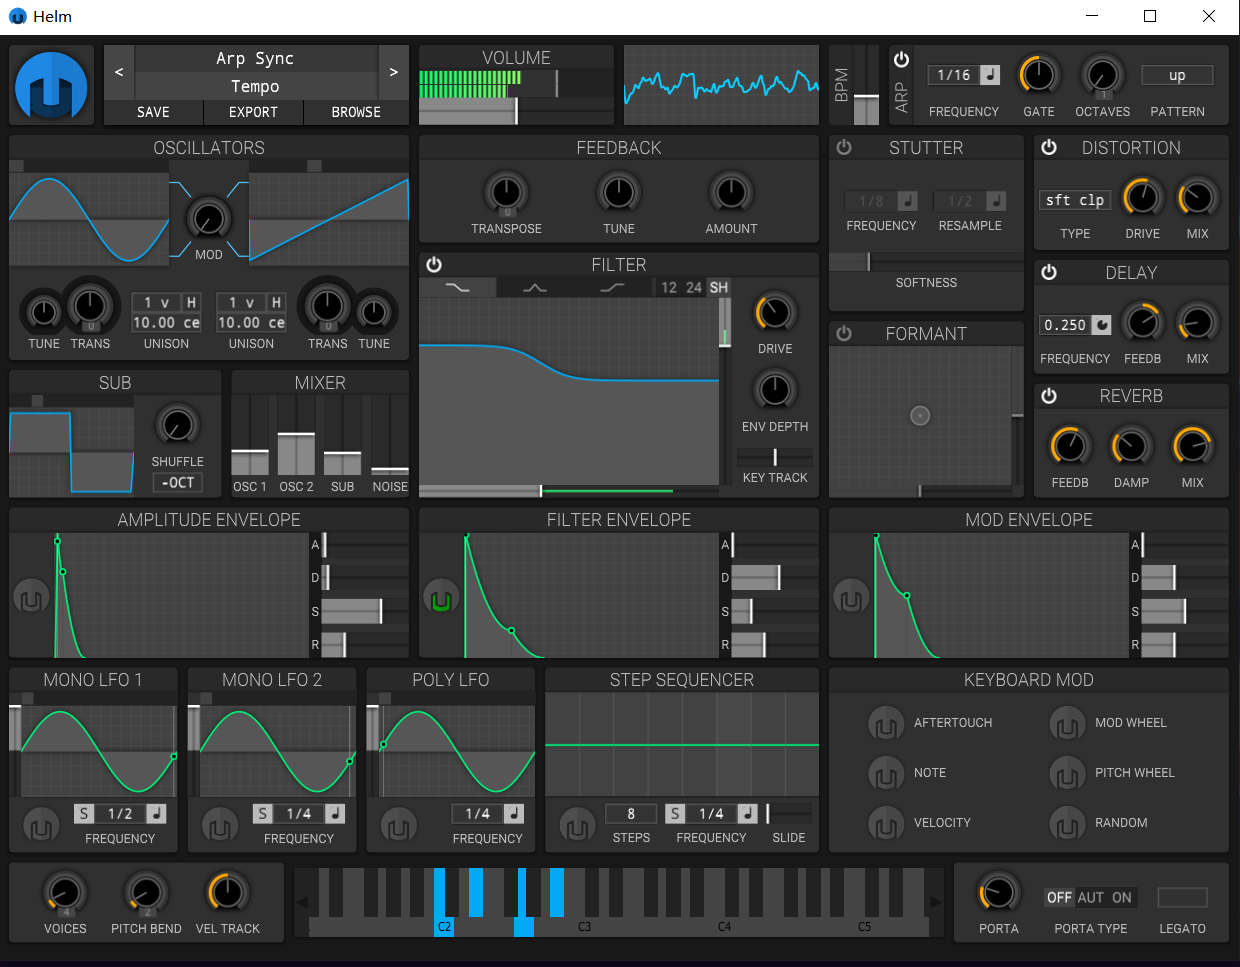Viewport: 1240px width, 967px height.
Task: Set porta type to AUT
Action: tap(1091, 898)
